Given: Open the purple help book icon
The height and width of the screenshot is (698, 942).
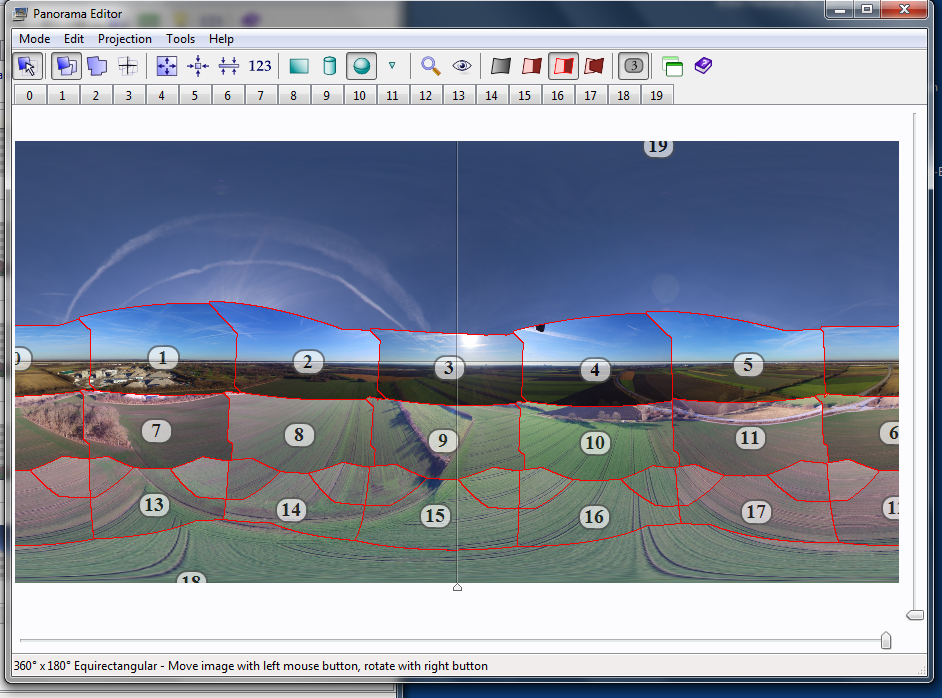Looking at the screenshot, I should tap(704, 66).
